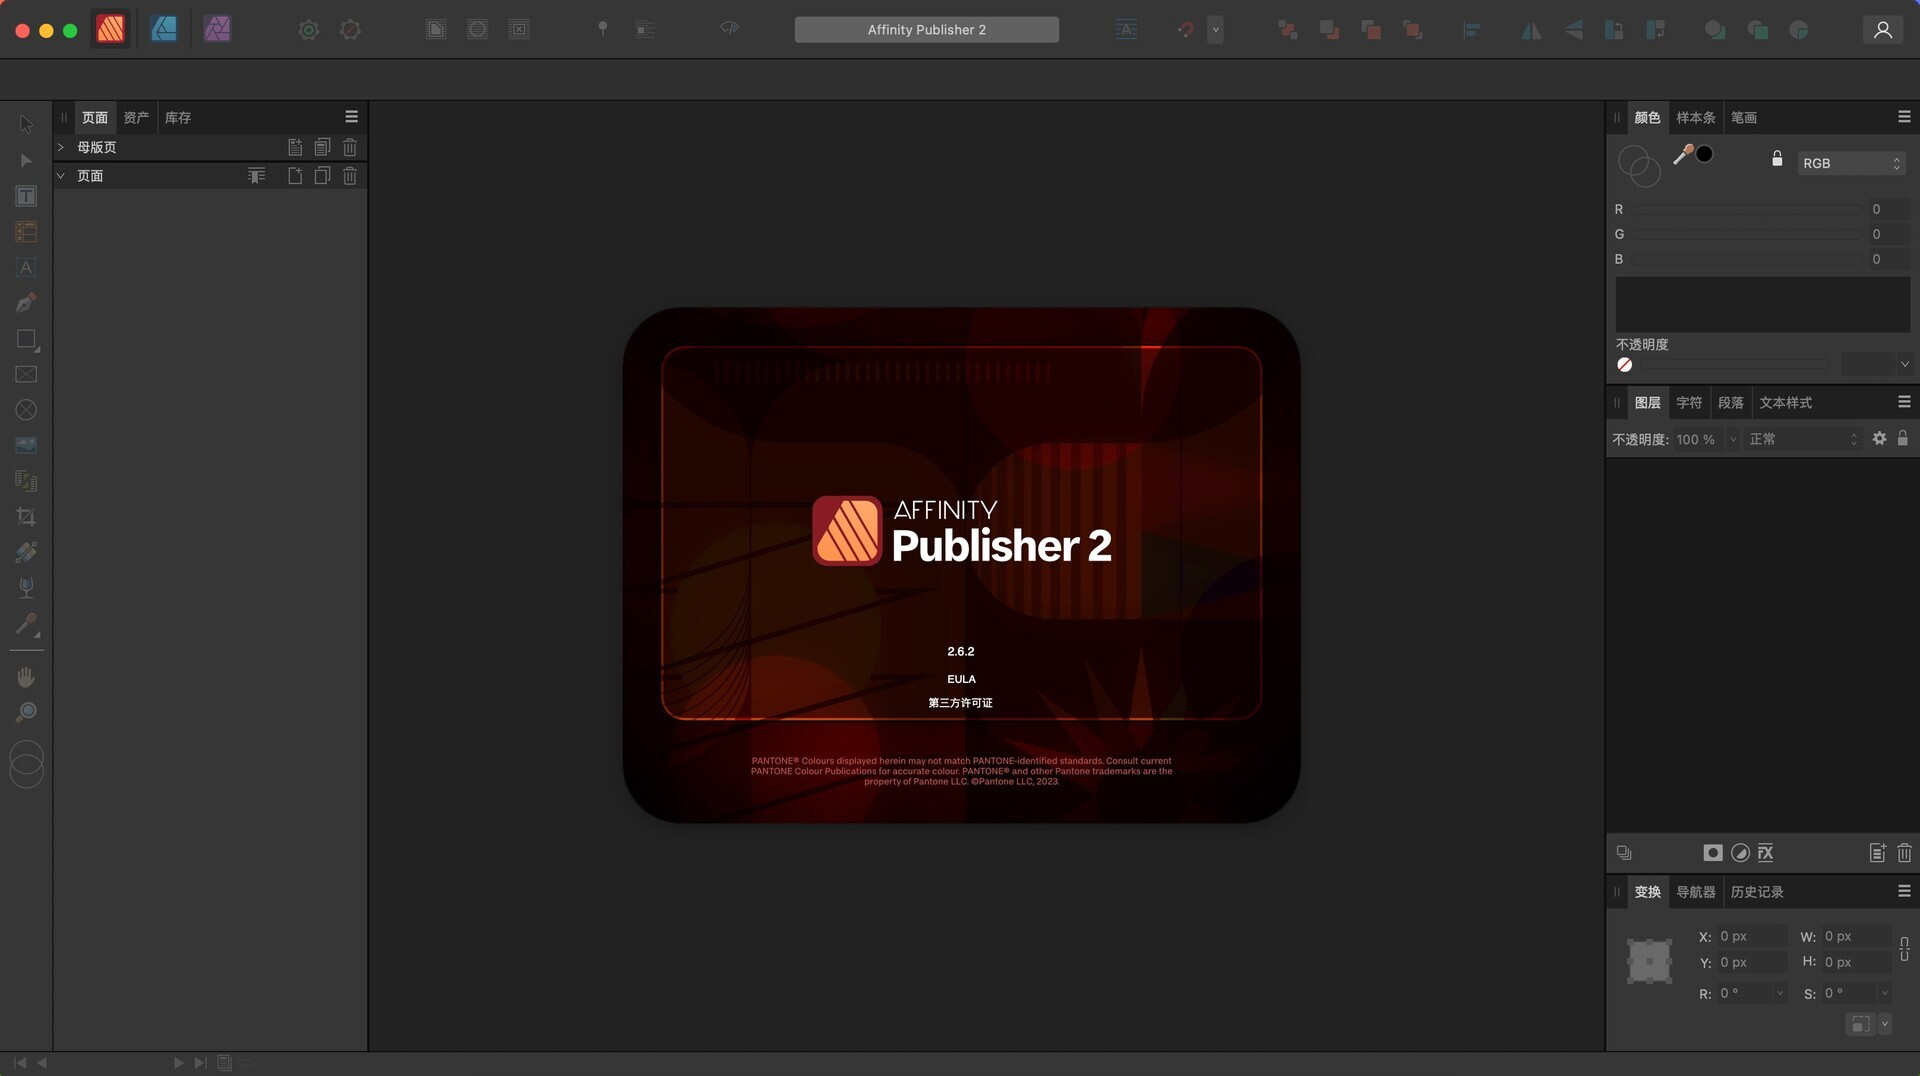Open the Pages panel hamburger menu

(351, 117)
